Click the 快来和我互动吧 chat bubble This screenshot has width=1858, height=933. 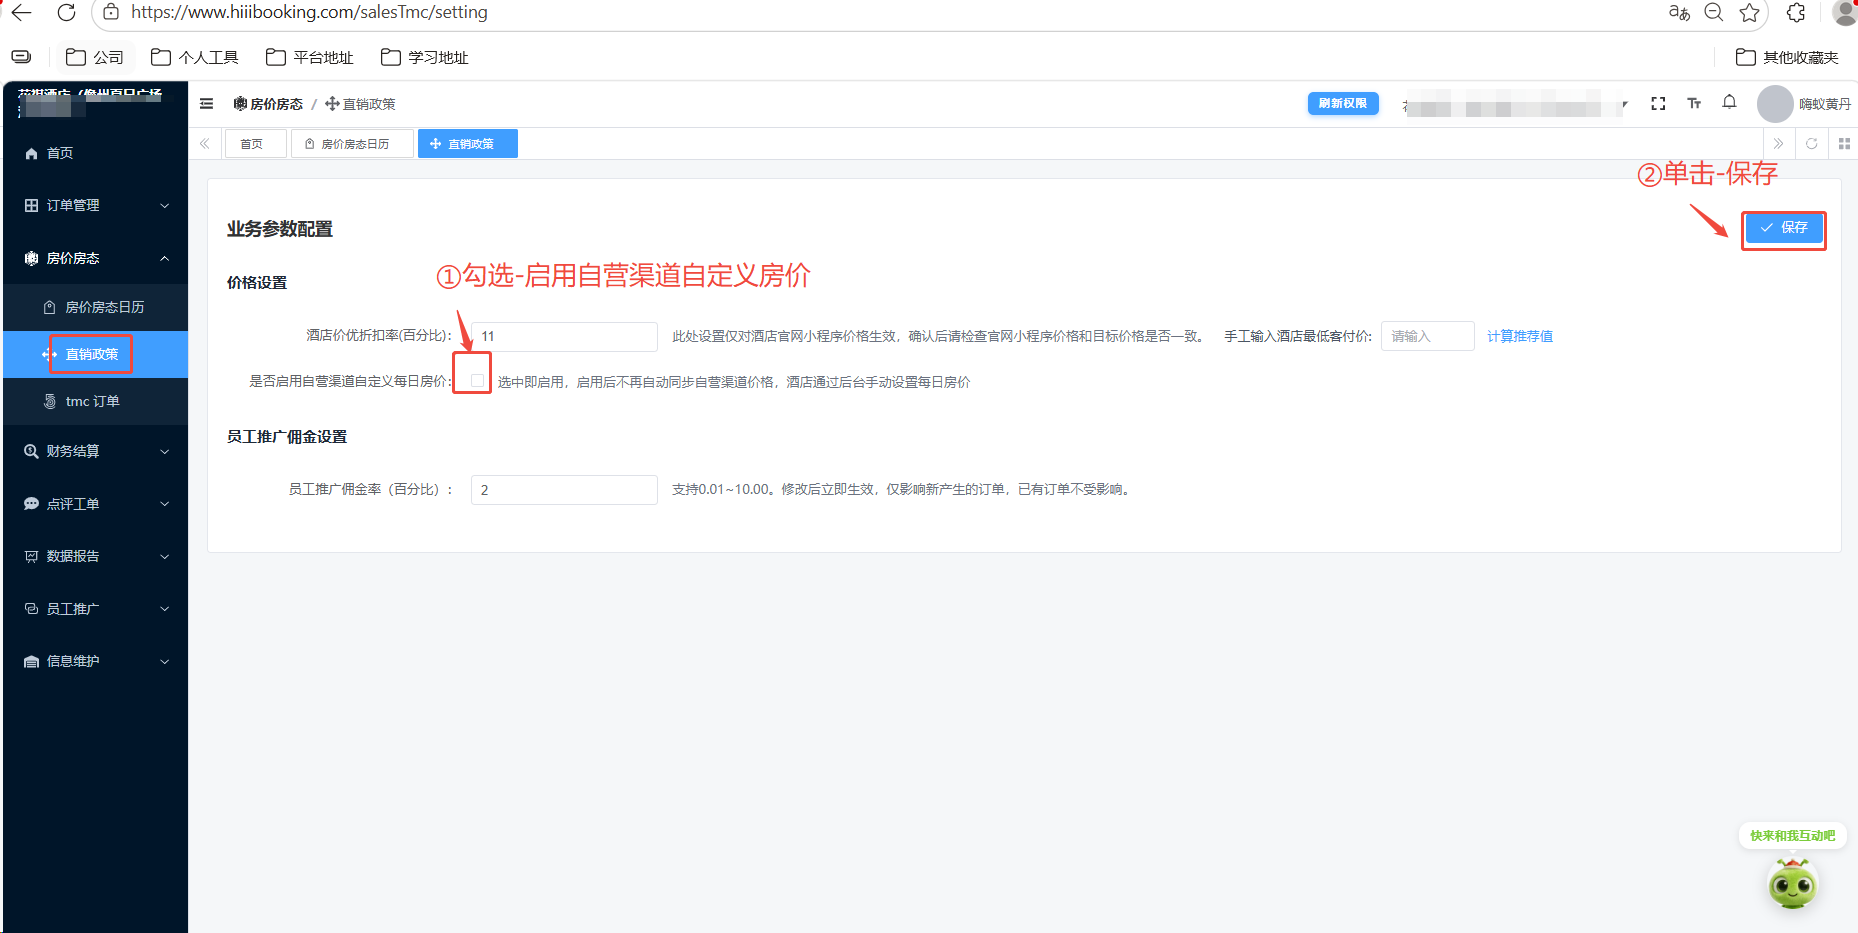(x=1792, y=836)
